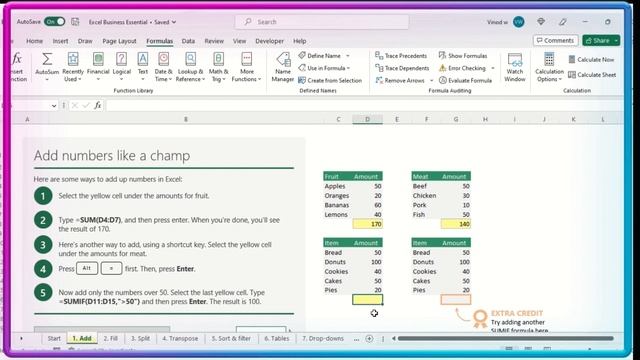Click Calculate Now
The image size is (640, 360).
pyautogui.click(x=591, y=60)
